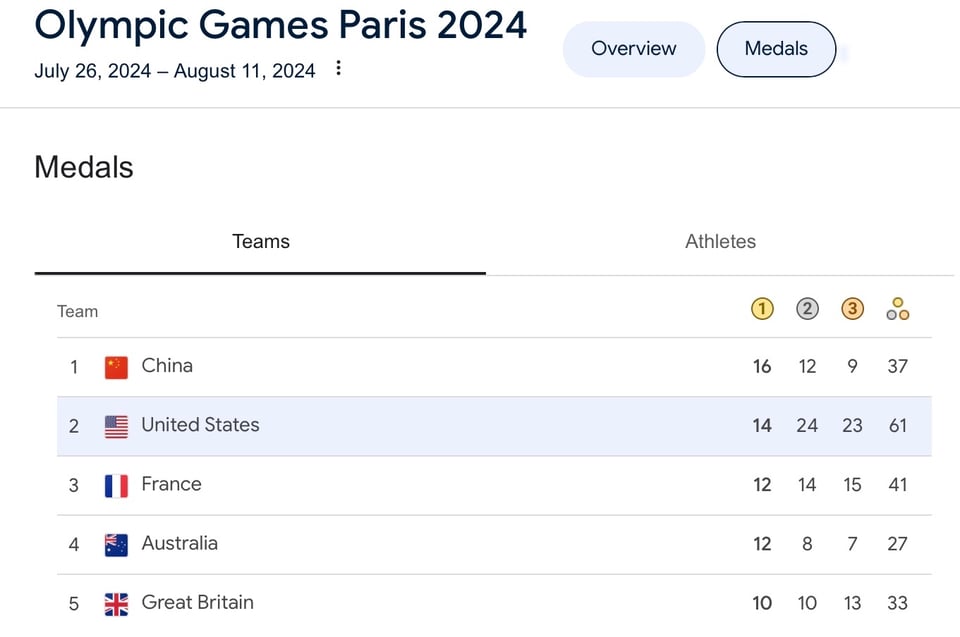Image resolution: width=960 pixels, height=637 pixels.
Task: Click the total medals column icon
Action: (897, 309)
